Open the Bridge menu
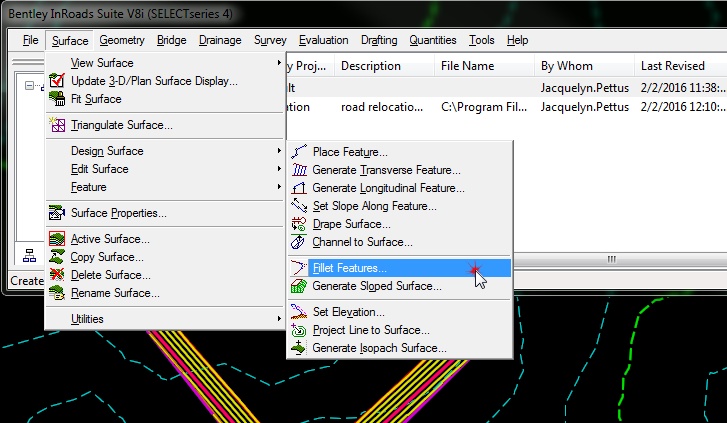727x423 pixels. (x=172, y=40)
